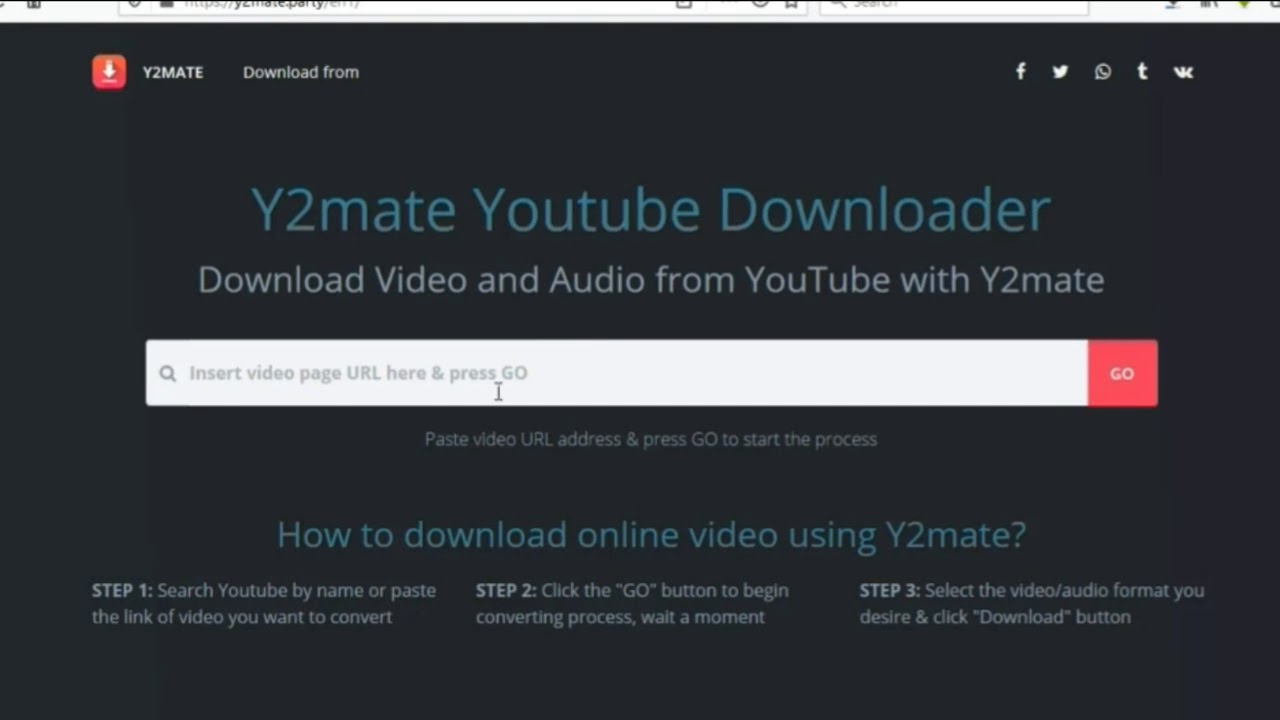
Task: Click "Paste video URL address & press GO" hint
Action: click(x=651, y=439)
